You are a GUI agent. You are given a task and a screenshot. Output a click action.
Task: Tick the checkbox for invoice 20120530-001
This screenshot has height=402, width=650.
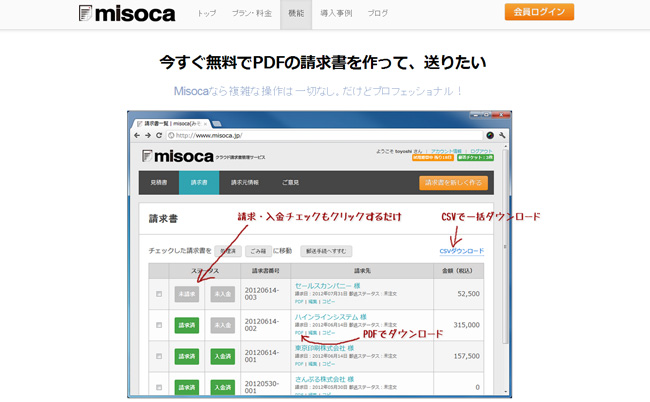pos(159,387)
